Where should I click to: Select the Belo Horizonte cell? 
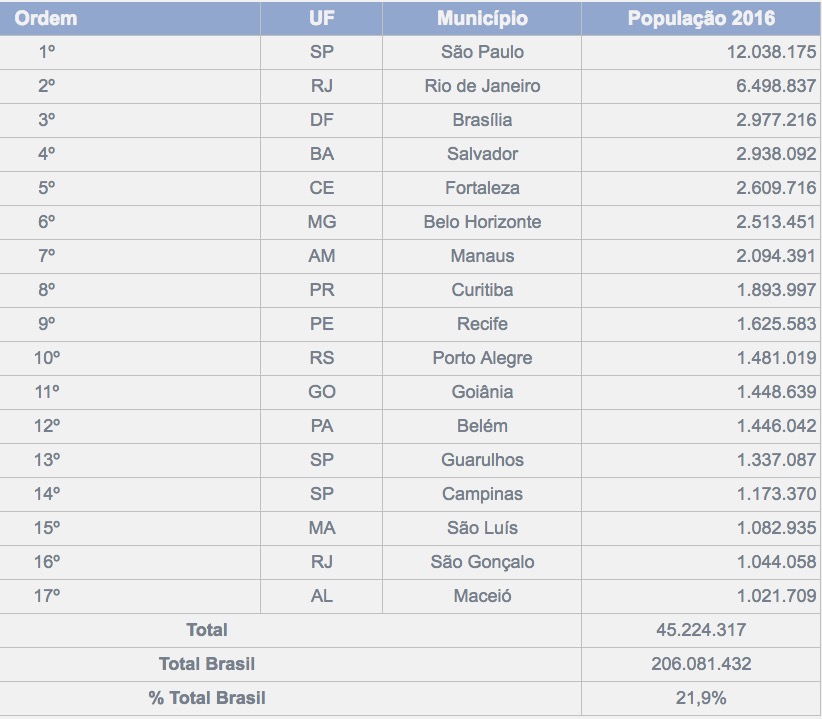click(x=482, y=222)
